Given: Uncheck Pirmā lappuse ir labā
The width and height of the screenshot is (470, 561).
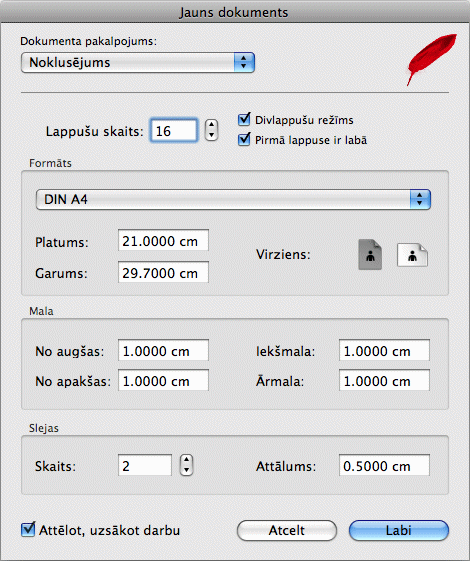Looking at the screenshot, I should pos(244,139).
